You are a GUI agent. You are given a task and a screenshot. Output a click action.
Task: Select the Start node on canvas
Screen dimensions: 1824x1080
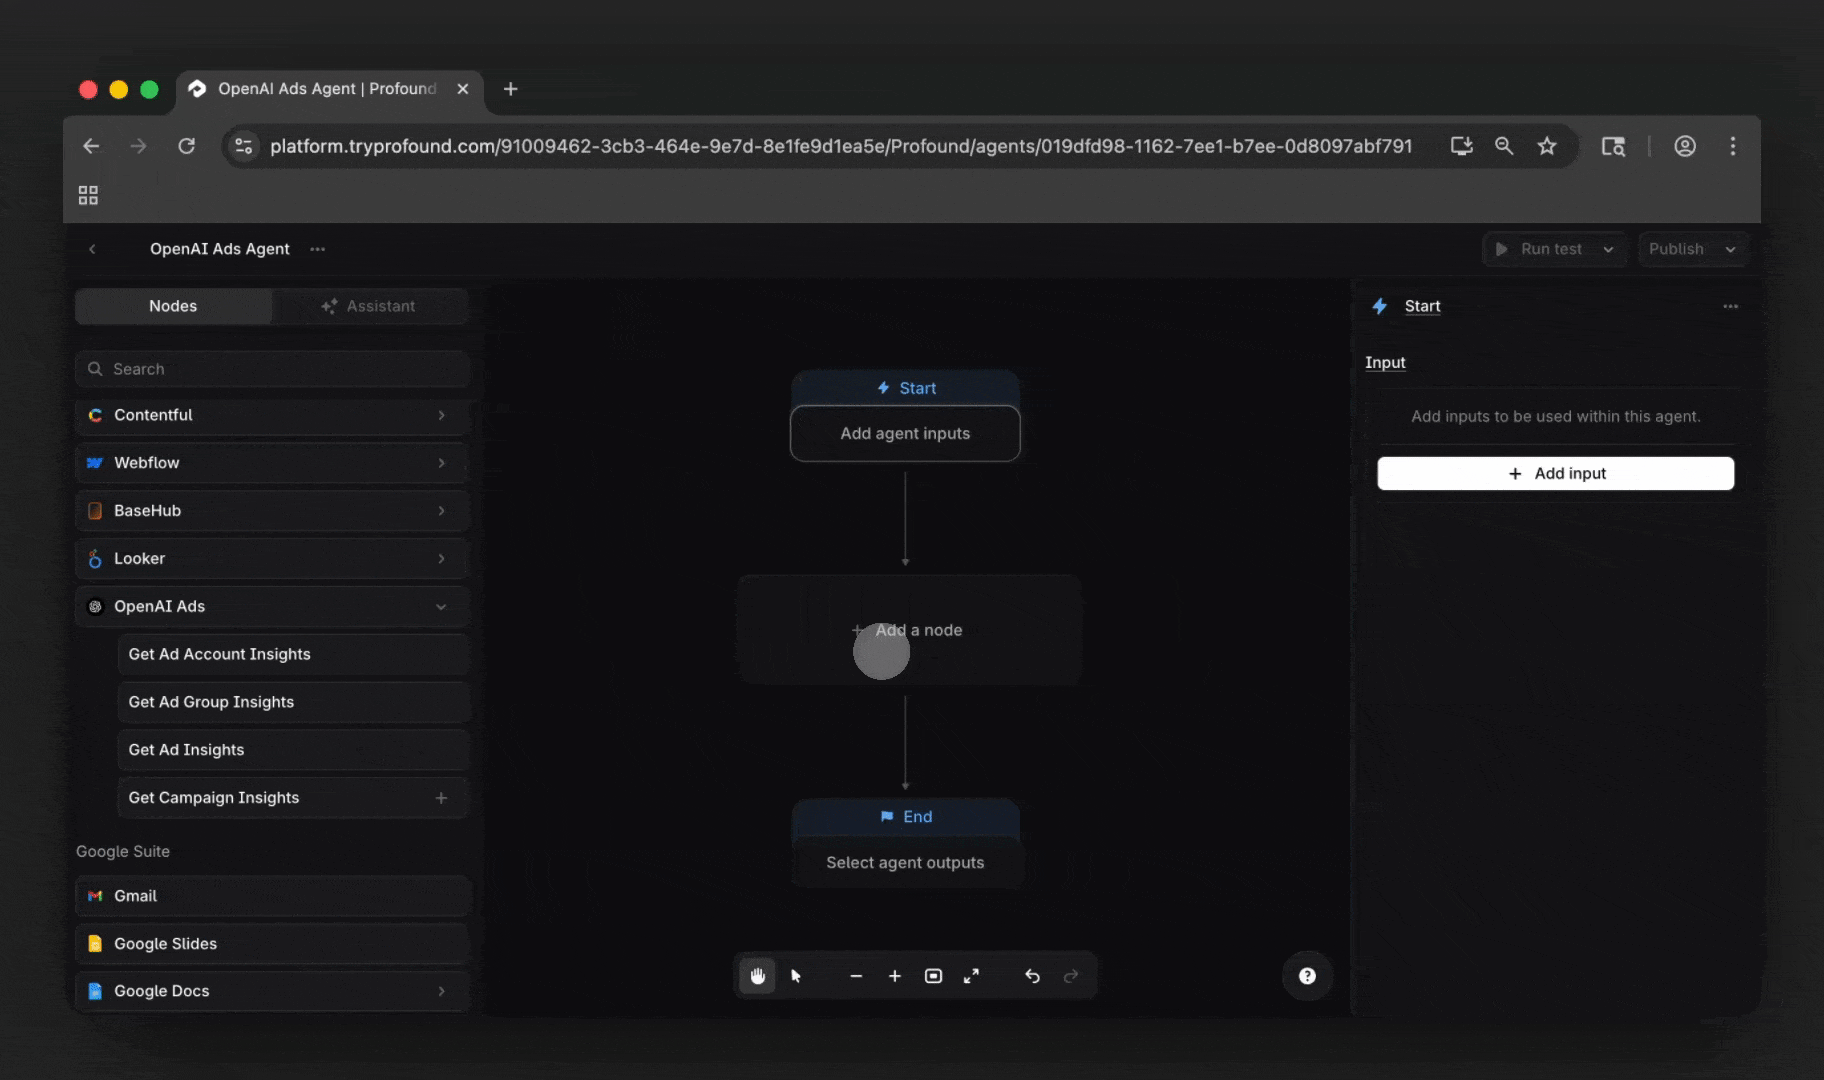(906, 388)
